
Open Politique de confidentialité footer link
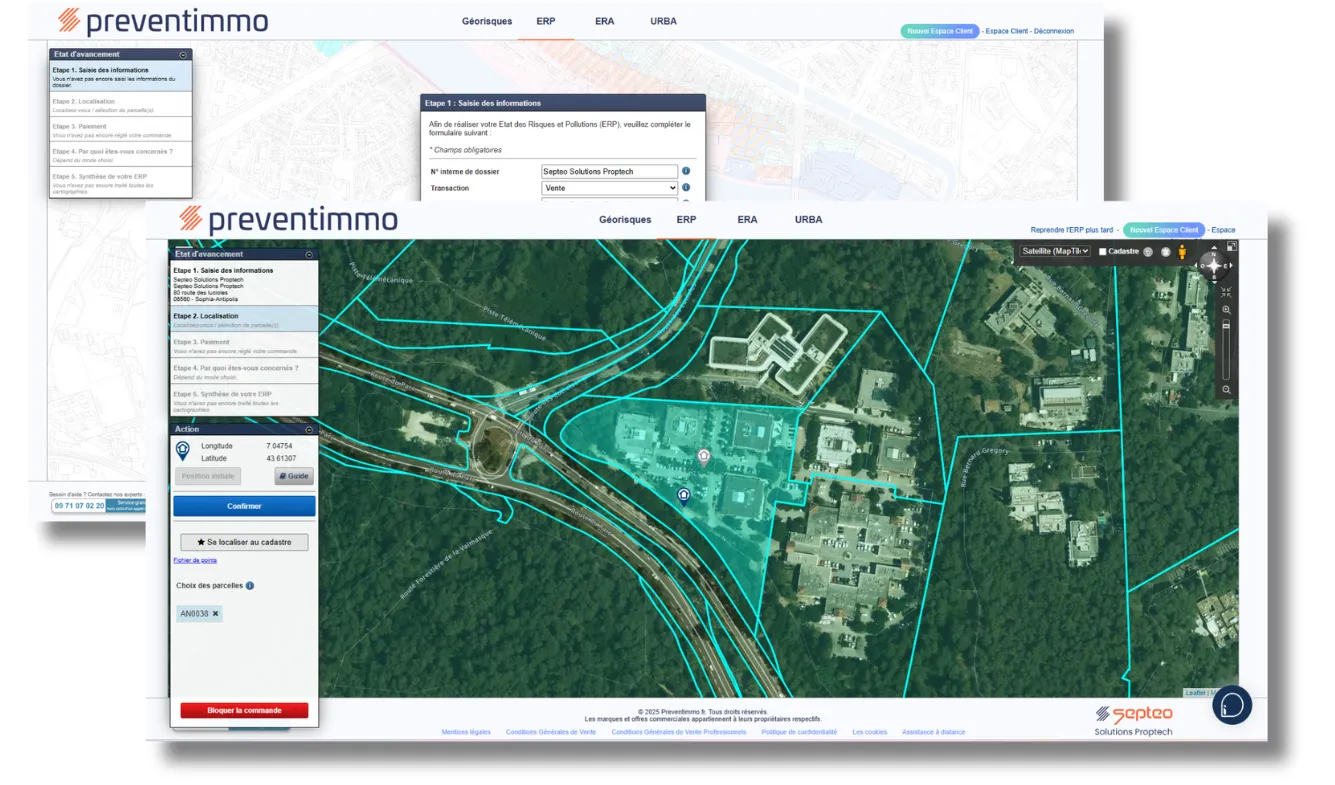799,732
